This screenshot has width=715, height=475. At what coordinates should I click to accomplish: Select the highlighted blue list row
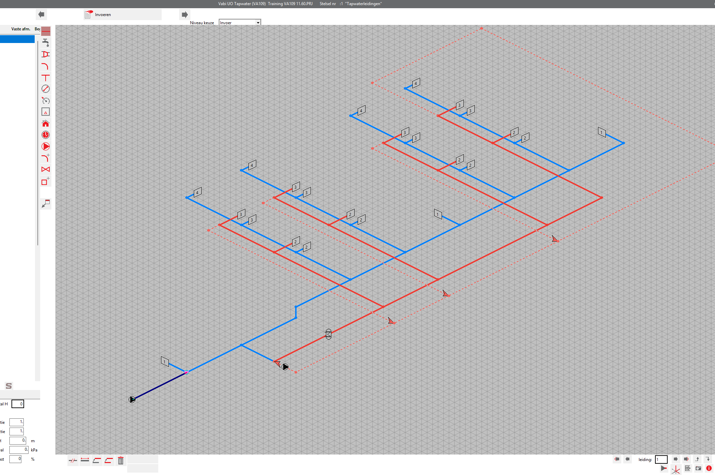pos(17,39)
